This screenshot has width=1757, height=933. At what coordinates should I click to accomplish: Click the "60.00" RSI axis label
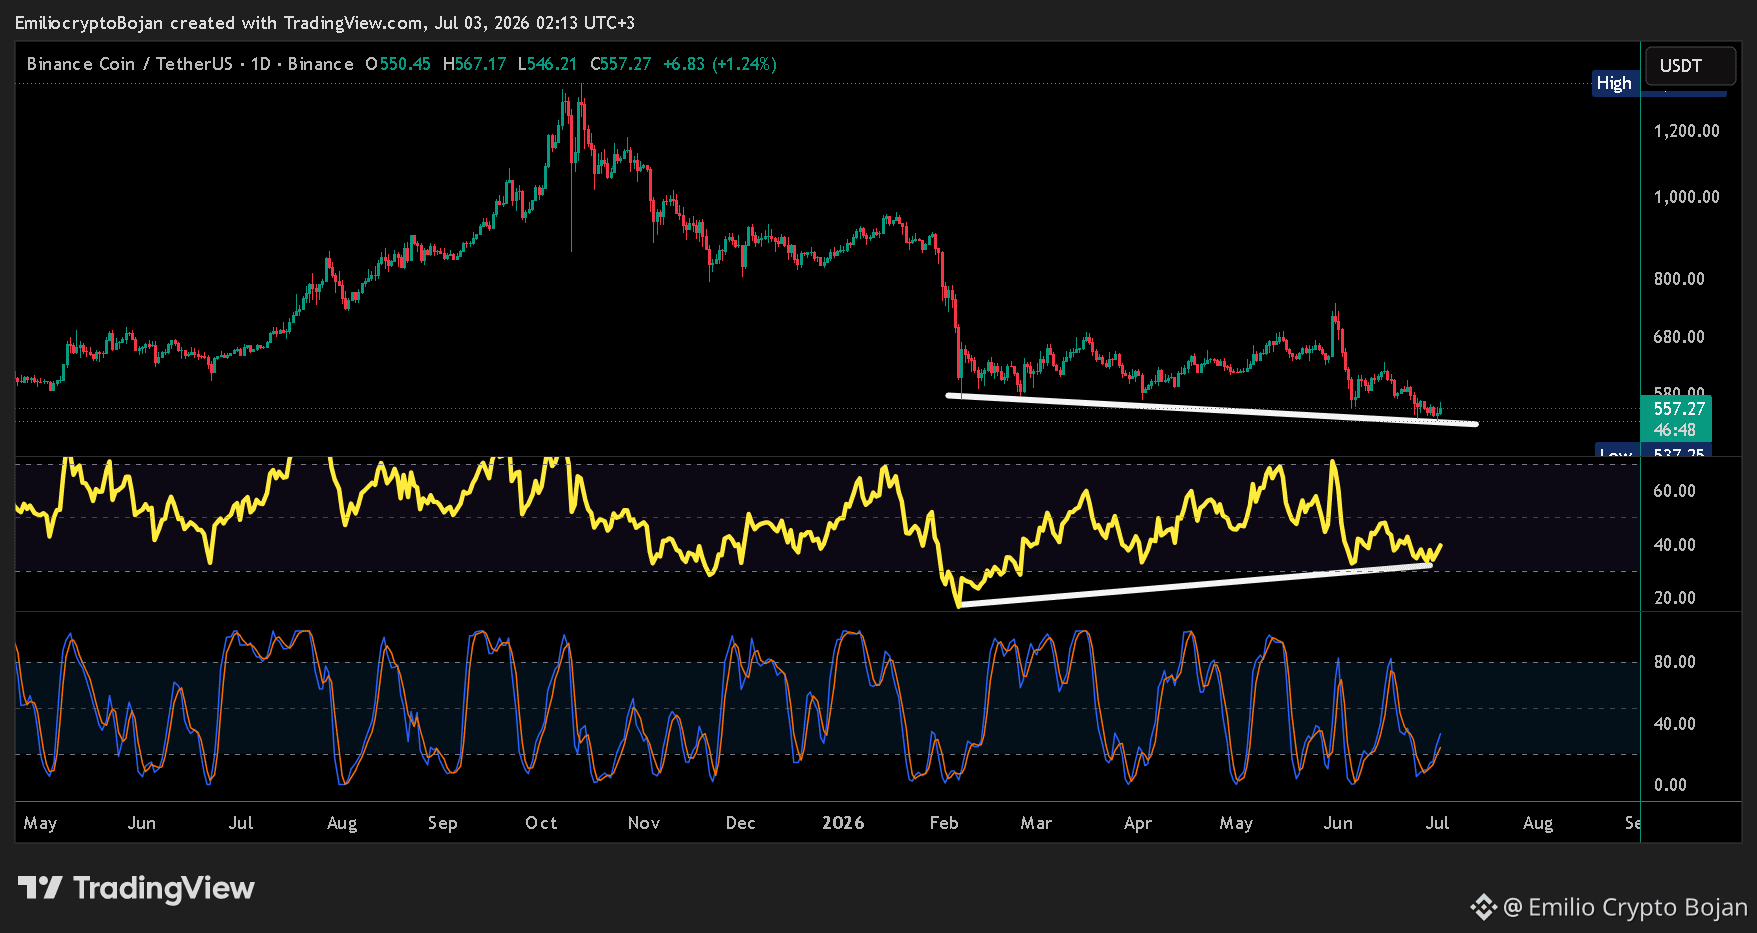(1675, 491)
